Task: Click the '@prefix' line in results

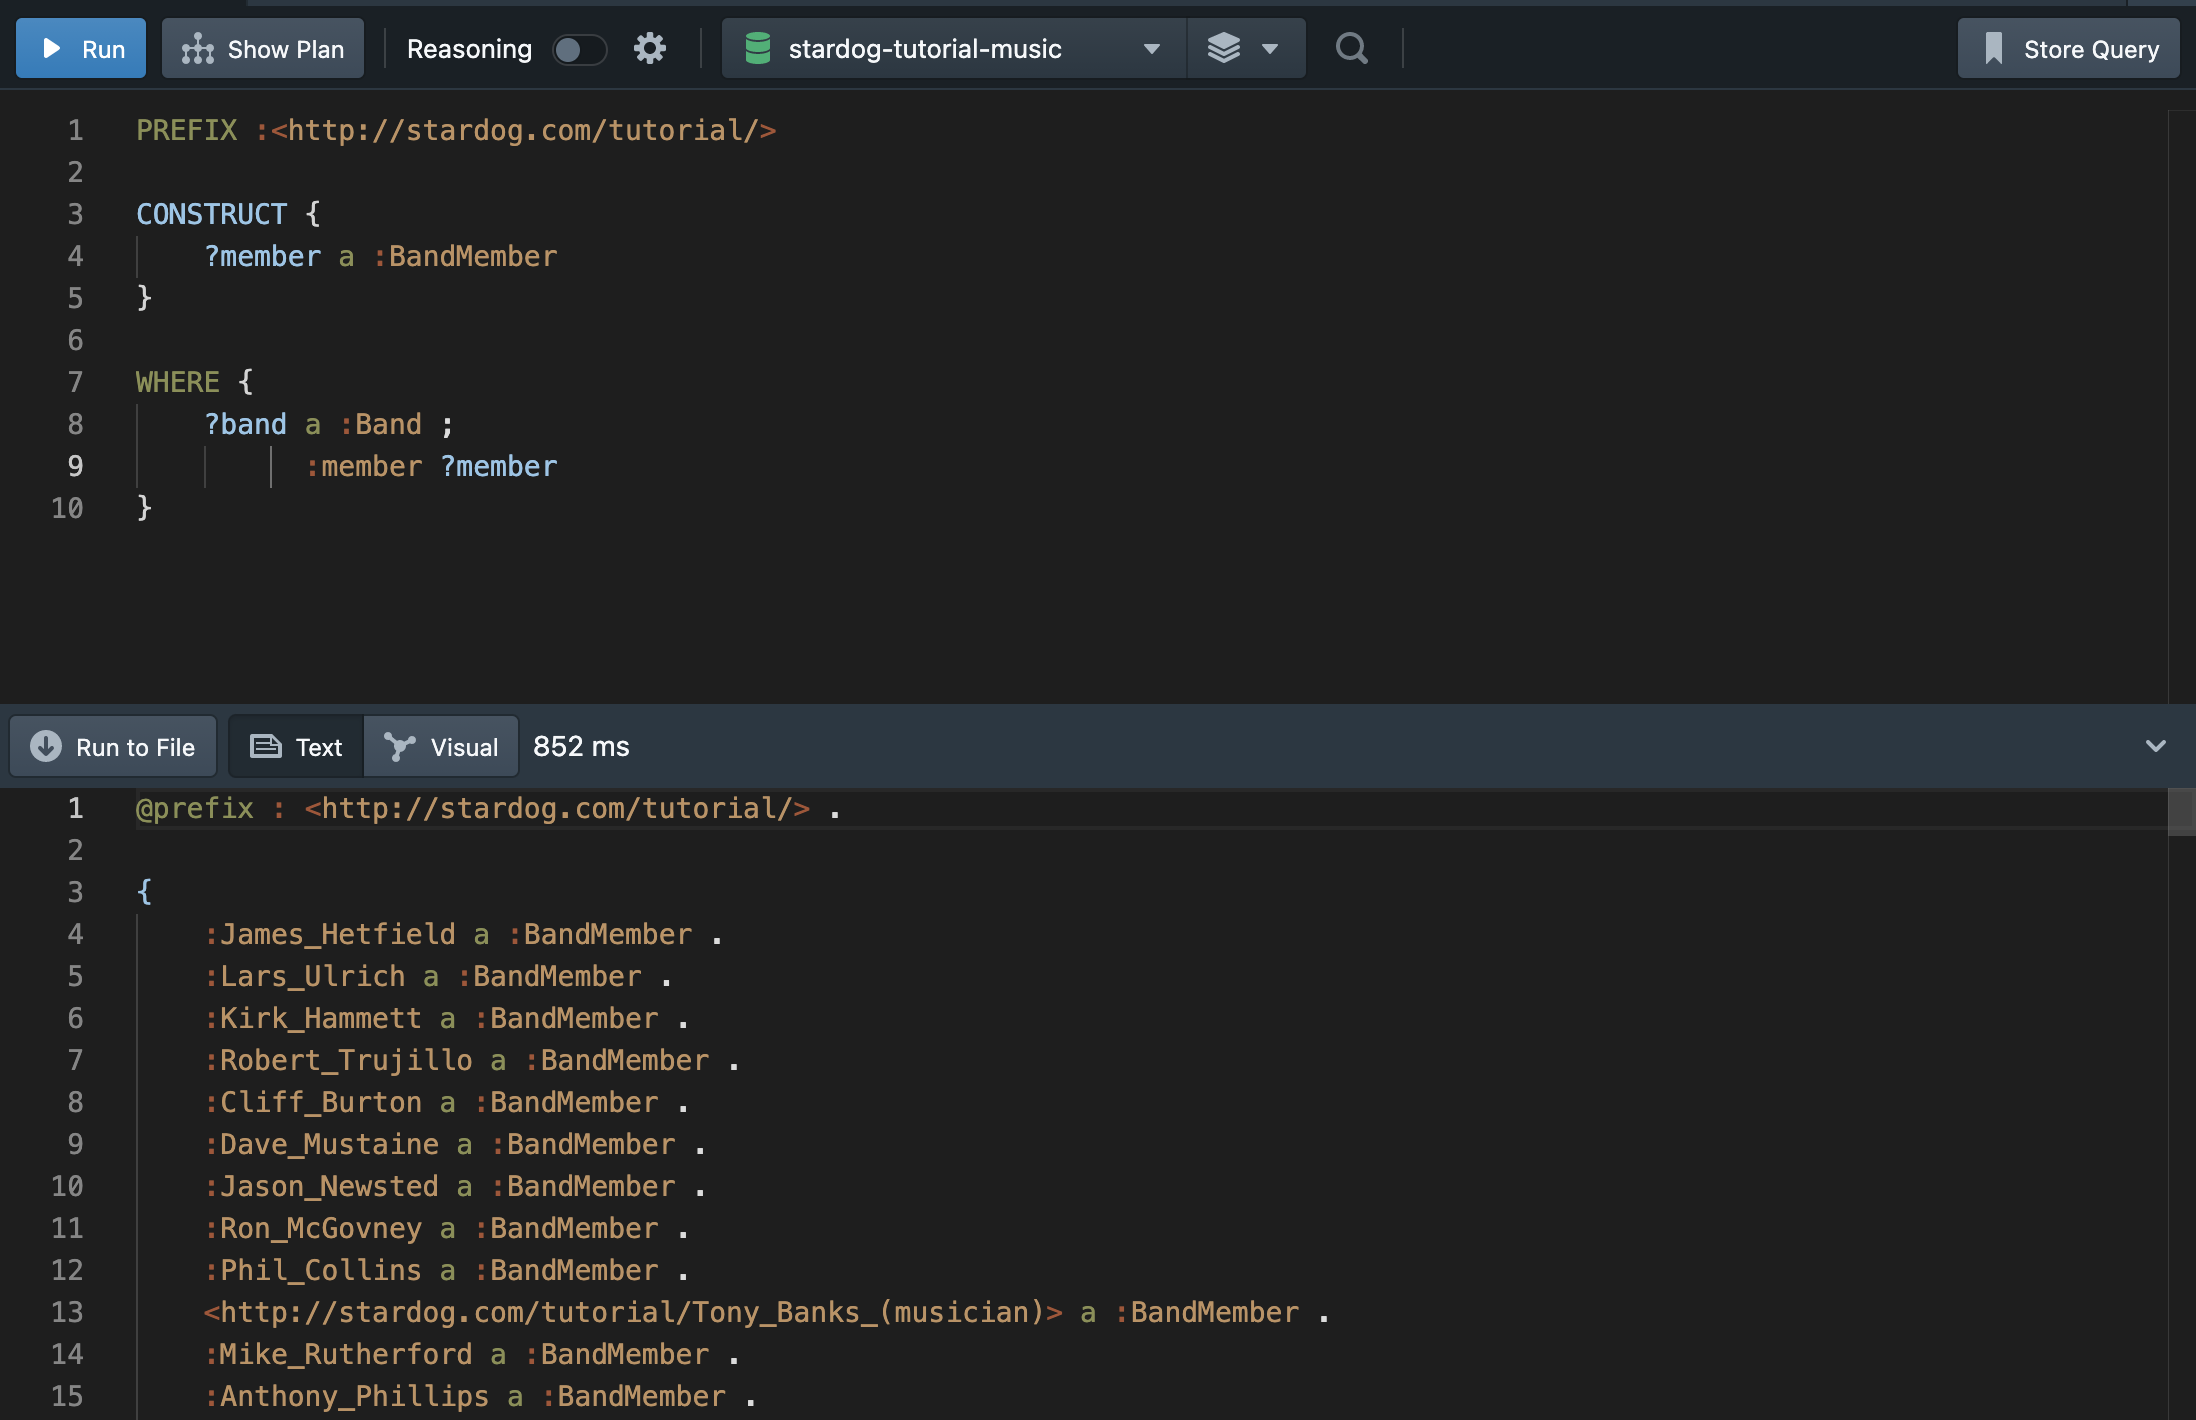Action: click(x=488, y=807)
